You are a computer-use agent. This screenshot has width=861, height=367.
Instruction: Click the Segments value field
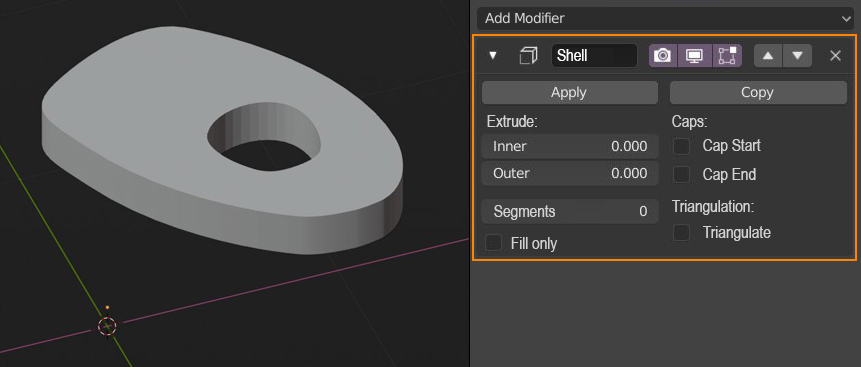click(569, 212)
